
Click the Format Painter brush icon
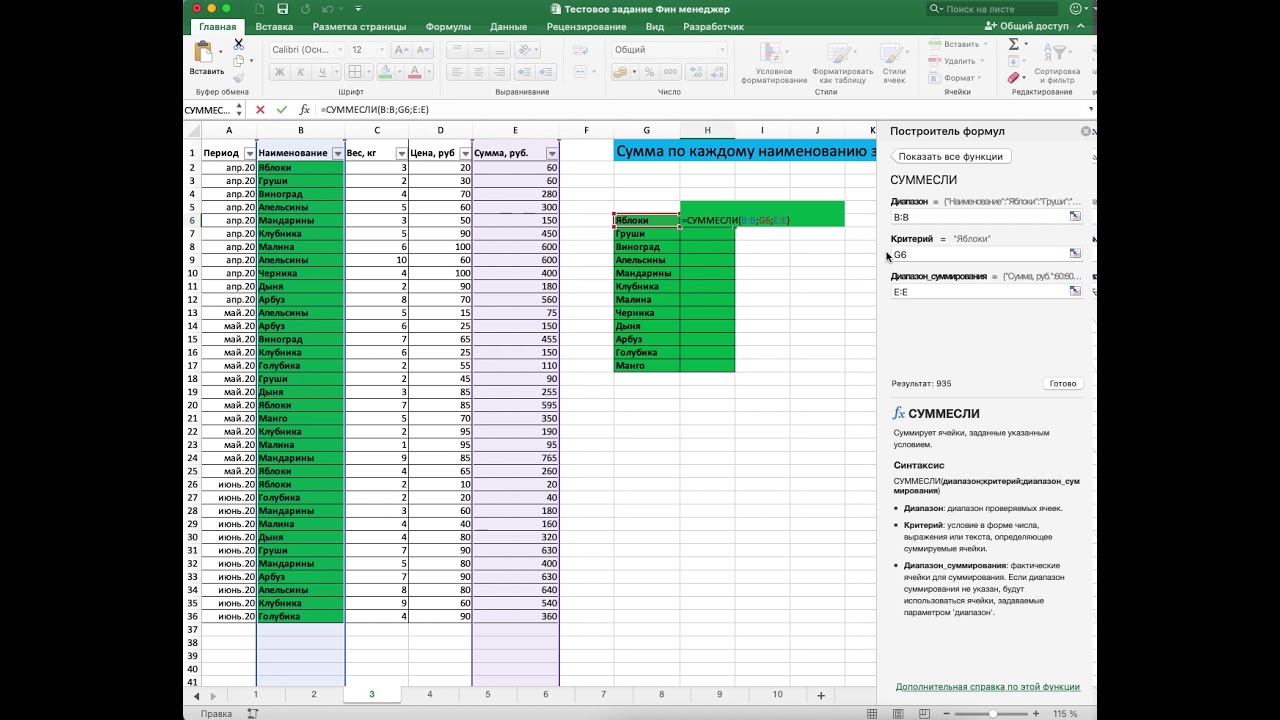238,78
